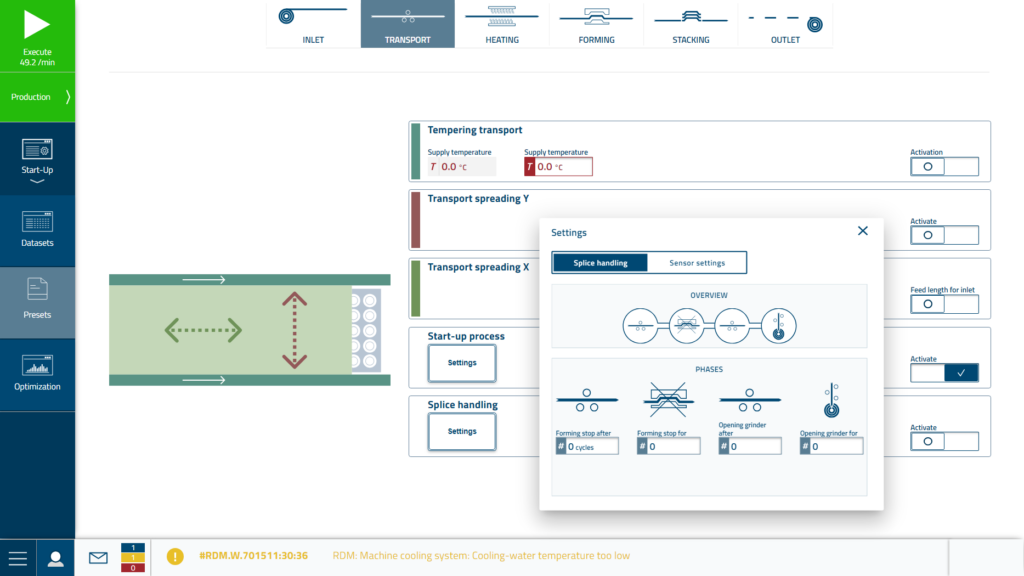Image resolution: width=1024 pixels, height=576 pixels.
Task: Disable the Start-up process activate toggle
Action: pos(944,373)
